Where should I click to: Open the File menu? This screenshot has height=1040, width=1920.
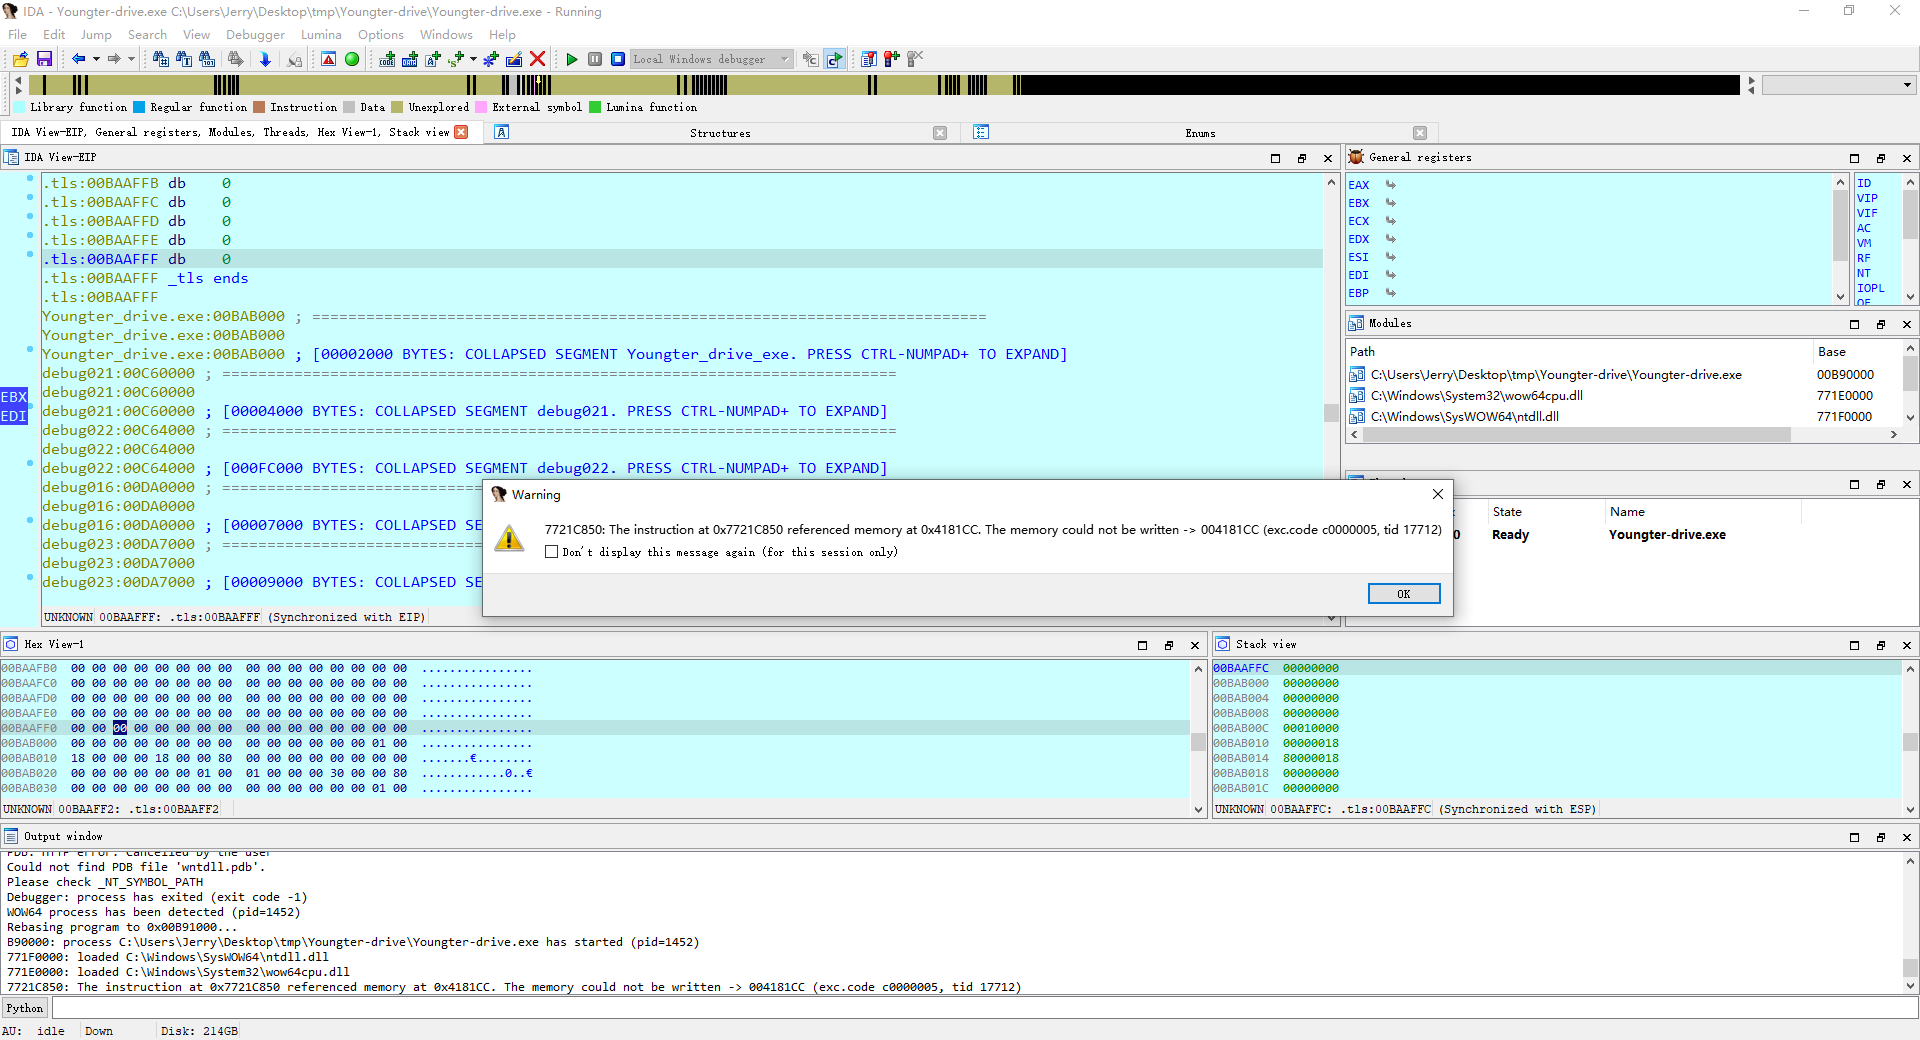(x=18, y=34)
